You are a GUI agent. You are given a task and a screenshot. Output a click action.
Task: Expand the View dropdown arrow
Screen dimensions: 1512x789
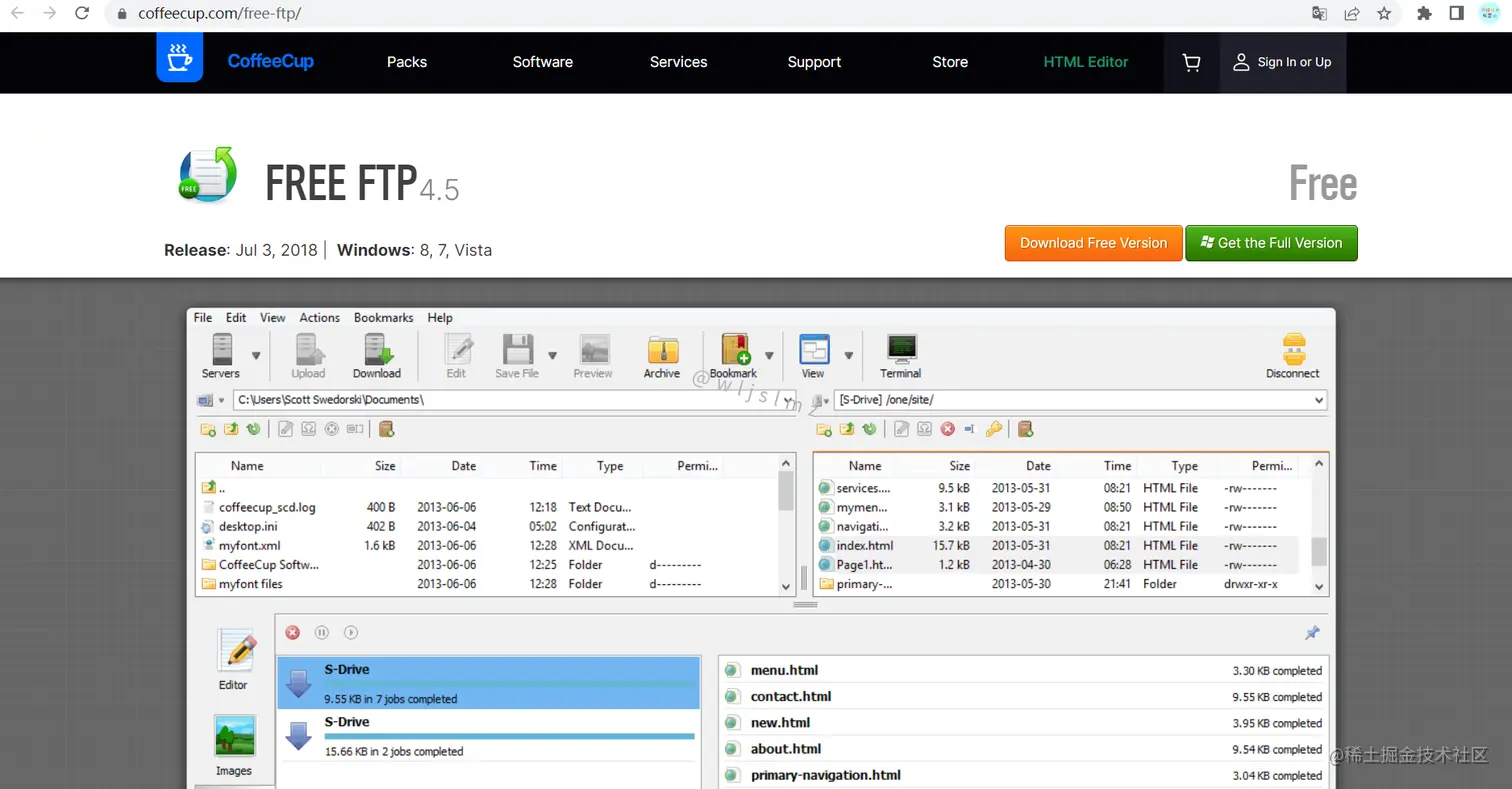tap(849, 355)
